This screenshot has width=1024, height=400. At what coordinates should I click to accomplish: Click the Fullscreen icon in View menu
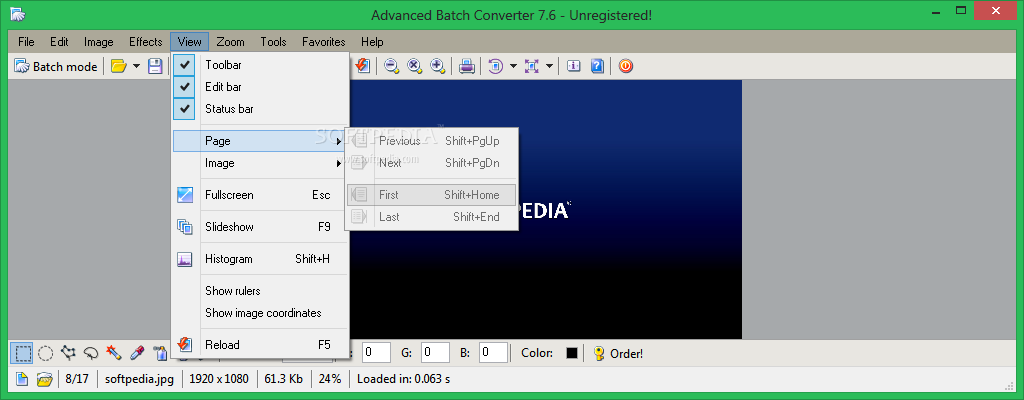[x=185, y=195]
